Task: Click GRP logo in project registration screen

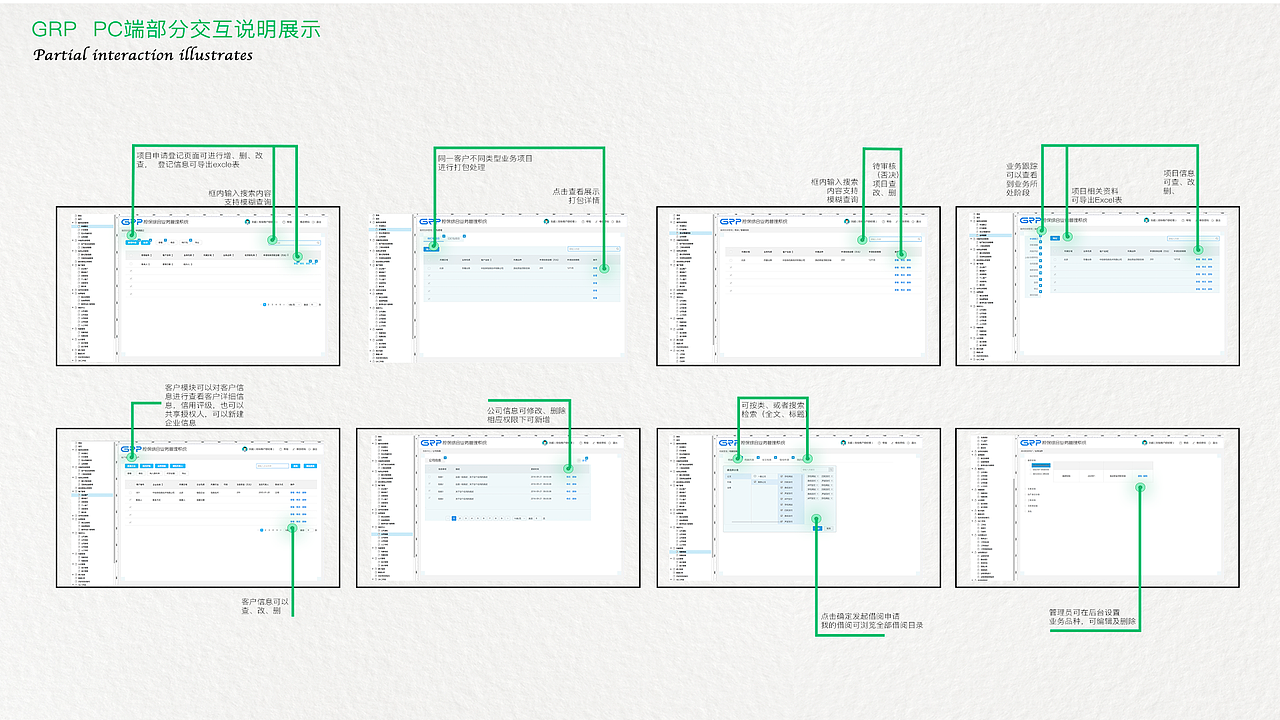Action: coord(132,222)
